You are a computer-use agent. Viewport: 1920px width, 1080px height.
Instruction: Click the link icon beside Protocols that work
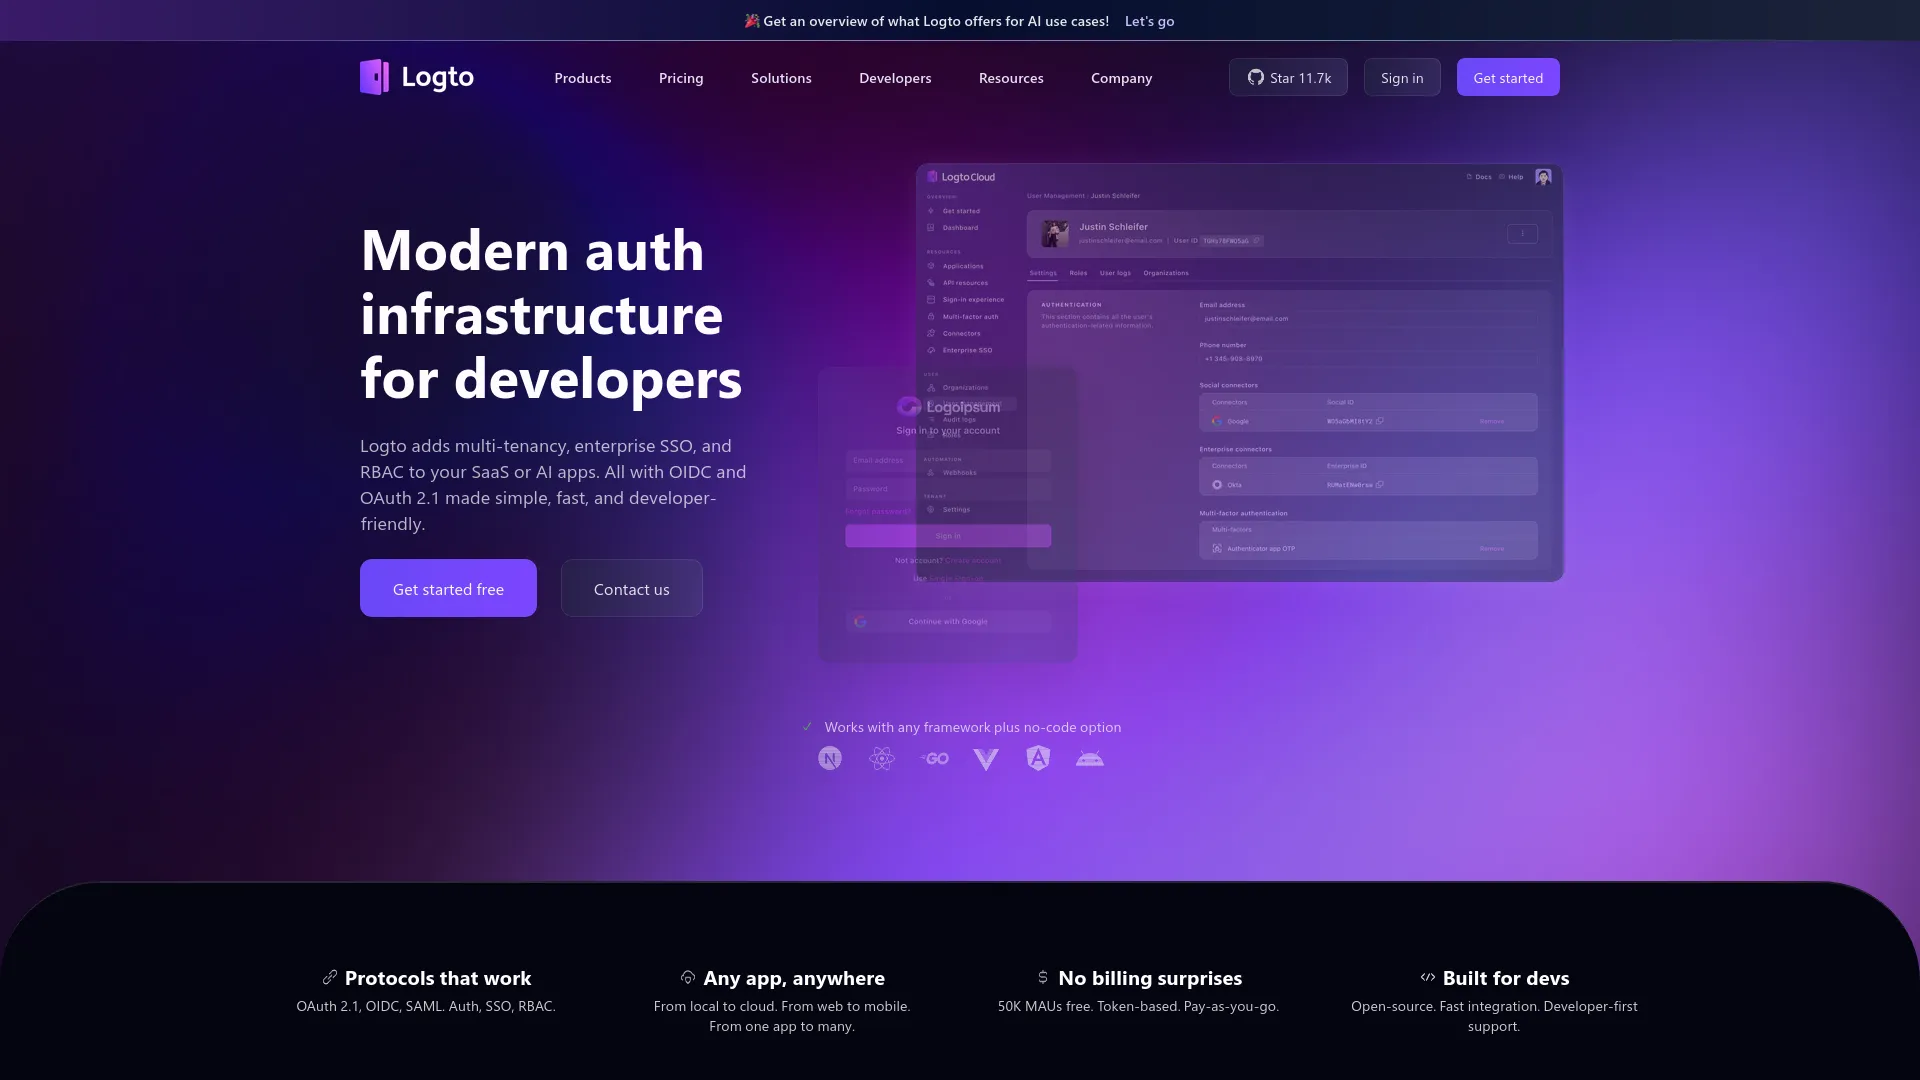coord(330,977)
